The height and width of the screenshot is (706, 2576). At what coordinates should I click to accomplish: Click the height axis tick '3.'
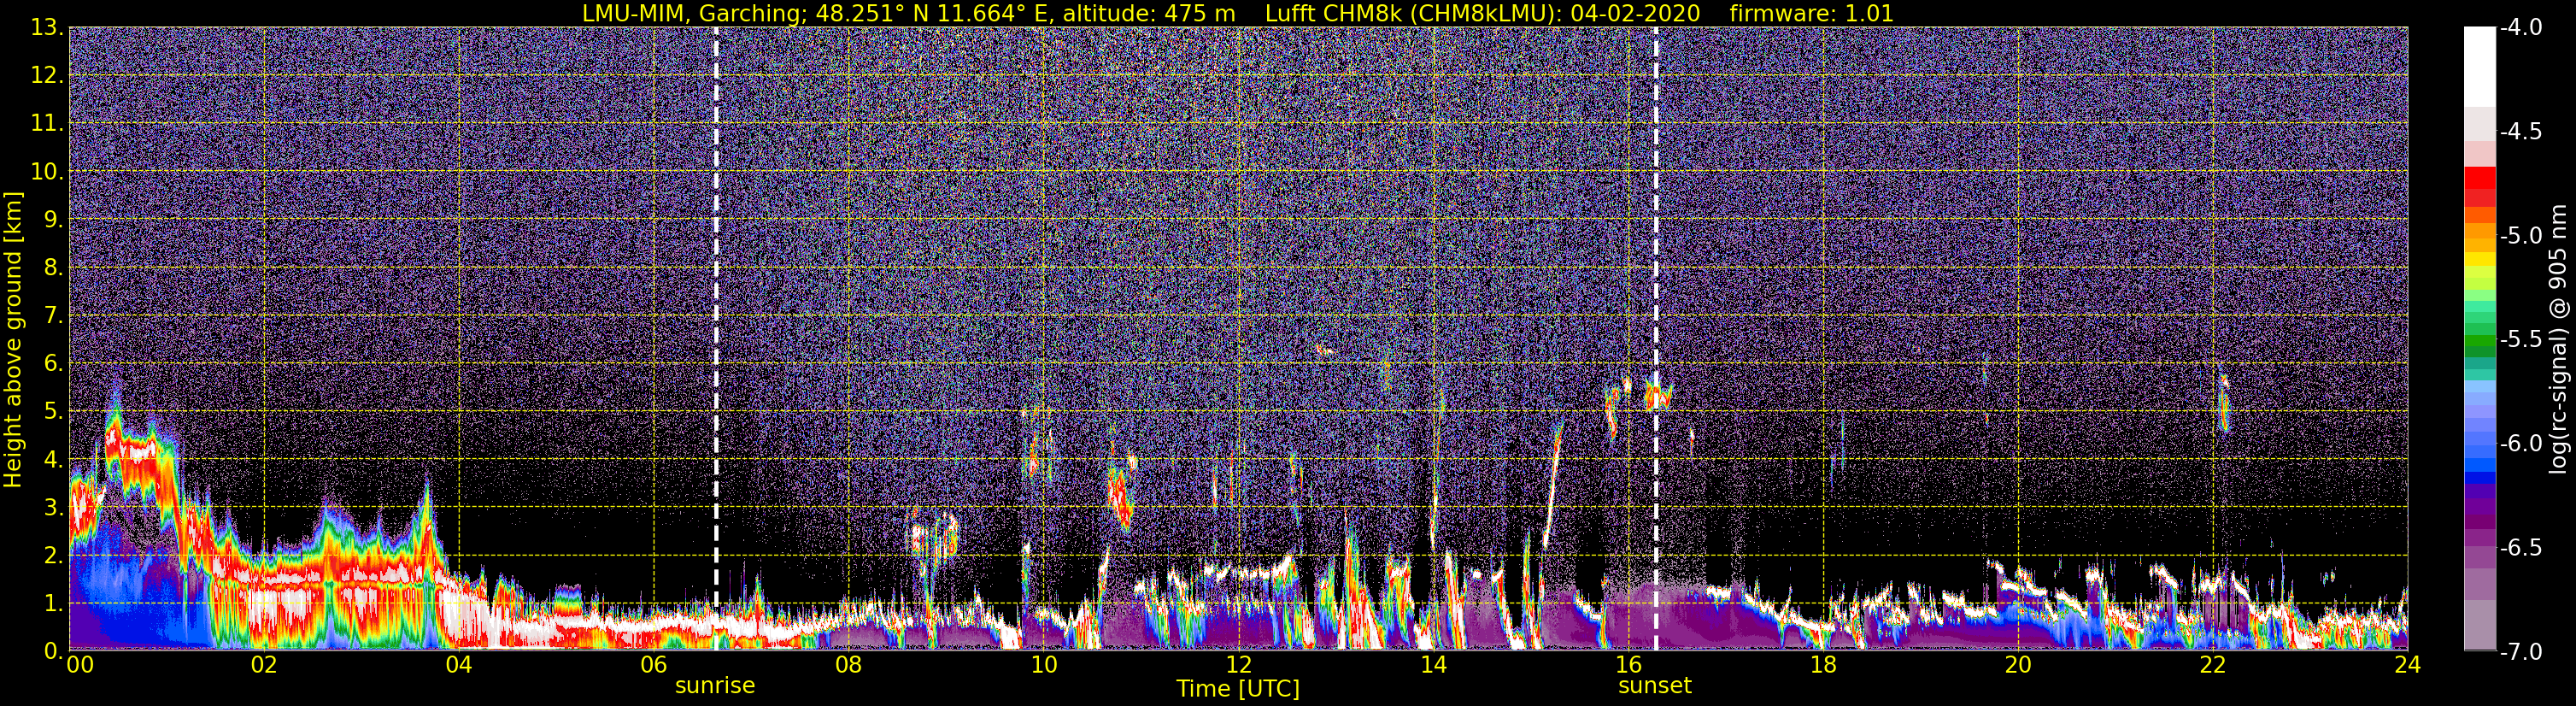tap(54, 508)
